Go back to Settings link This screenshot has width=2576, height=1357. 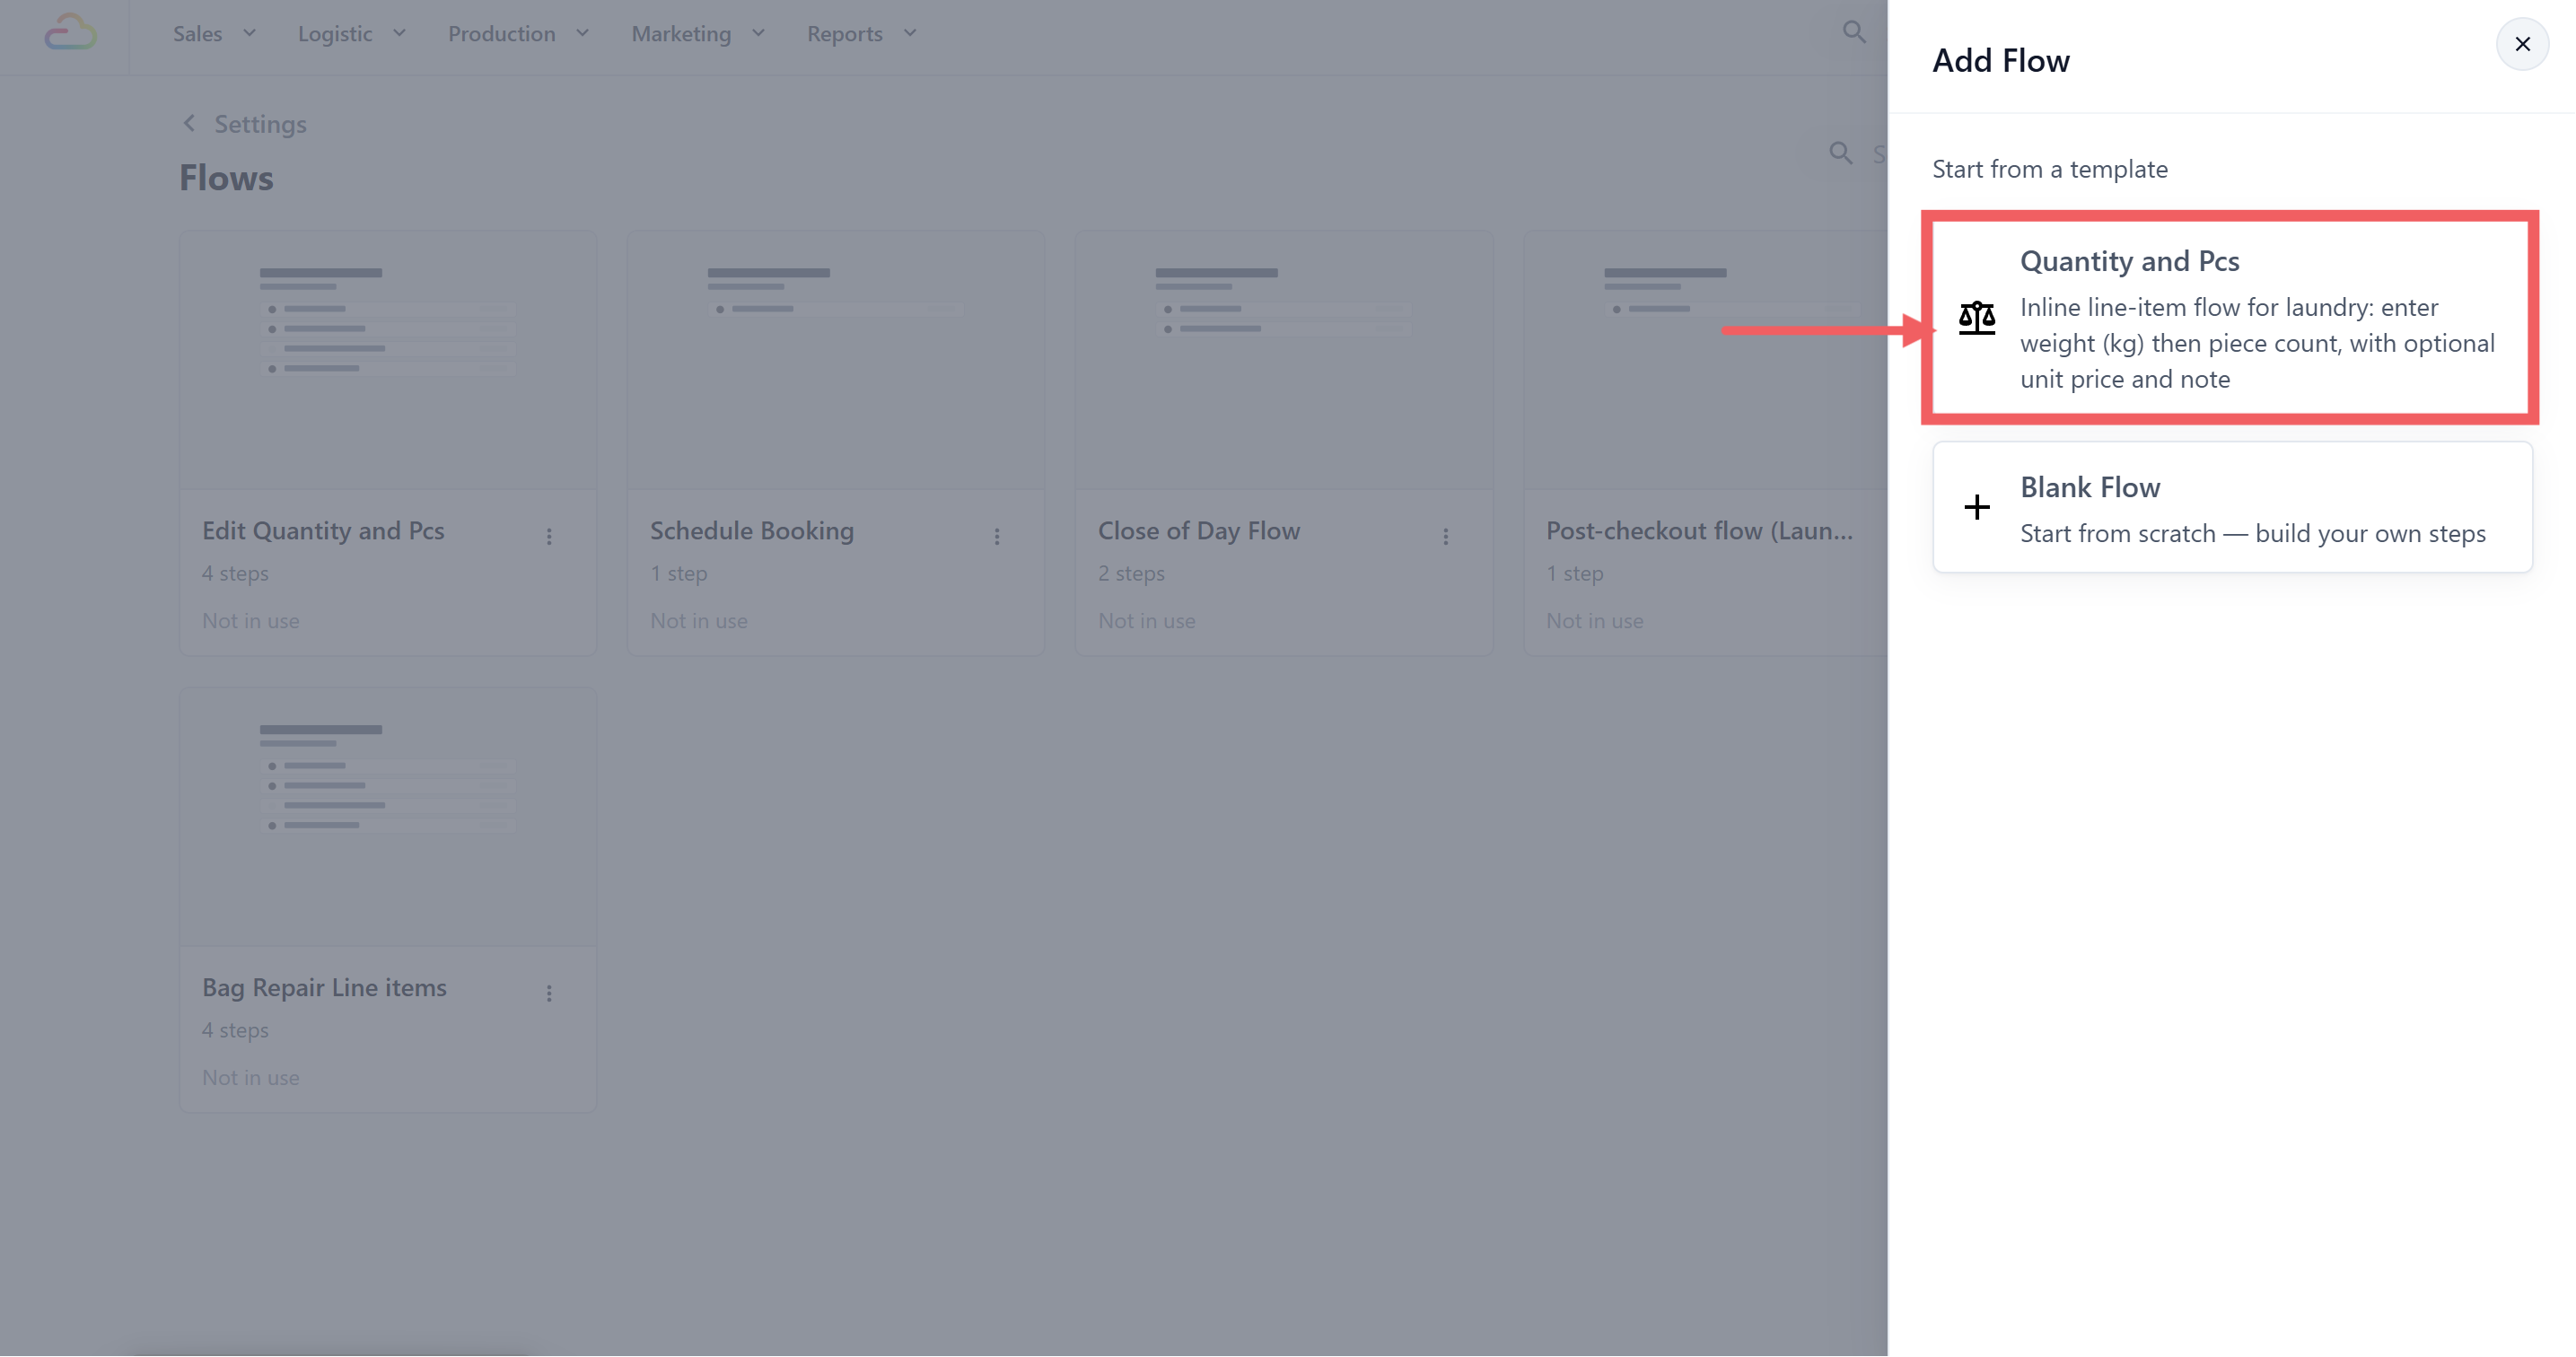click(260, 124)
